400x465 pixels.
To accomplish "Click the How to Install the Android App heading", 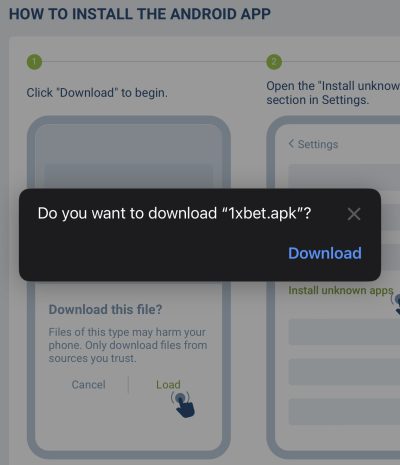I will click(140, 14).
